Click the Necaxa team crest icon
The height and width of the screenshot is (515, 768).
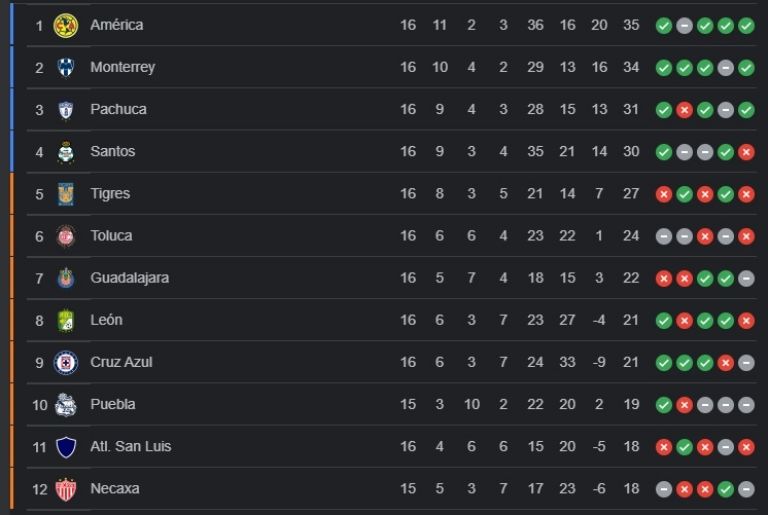point(66,489)
